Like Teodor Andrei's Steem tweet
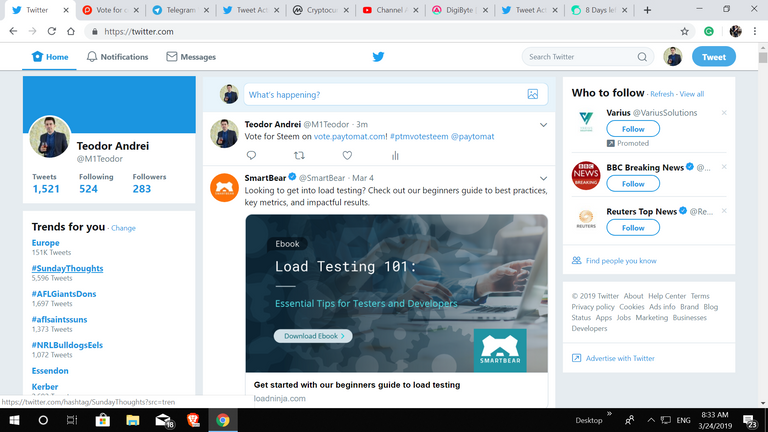Viewport: 768px width, 432px height. click(347, 155)
